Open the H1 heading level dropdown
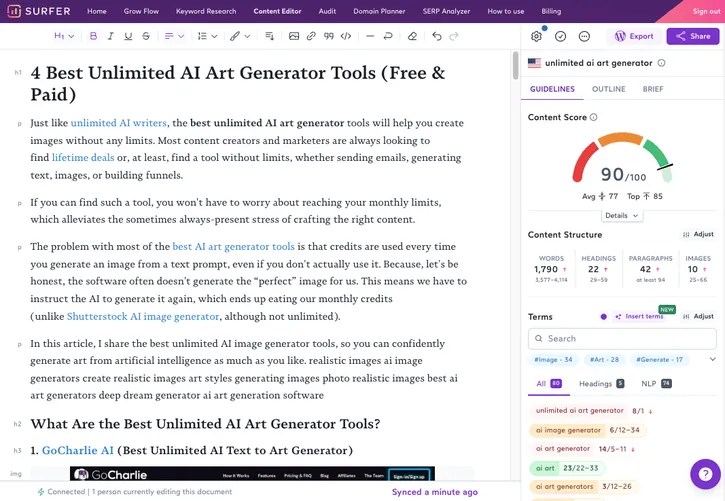 pyautogui.click(x=64, y=36)
